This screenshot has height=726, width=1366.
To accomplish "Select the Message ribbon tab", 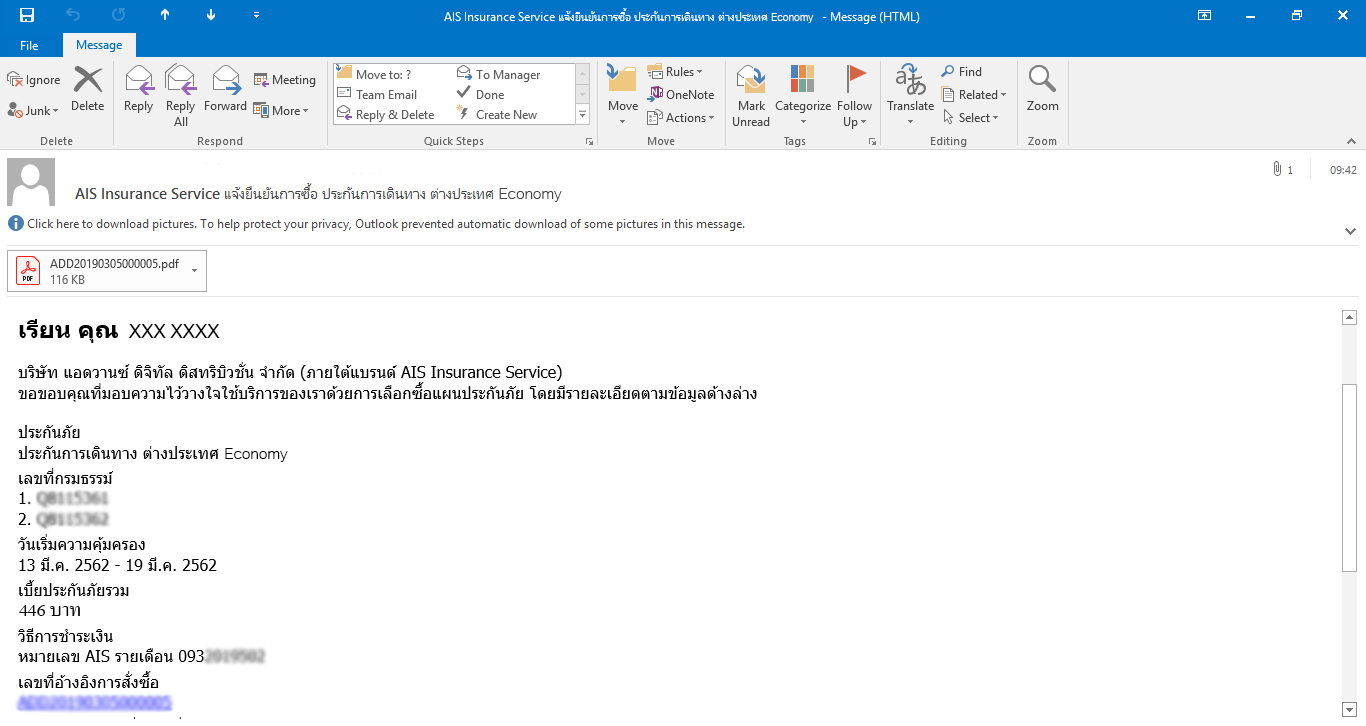I will click(99, 45).
